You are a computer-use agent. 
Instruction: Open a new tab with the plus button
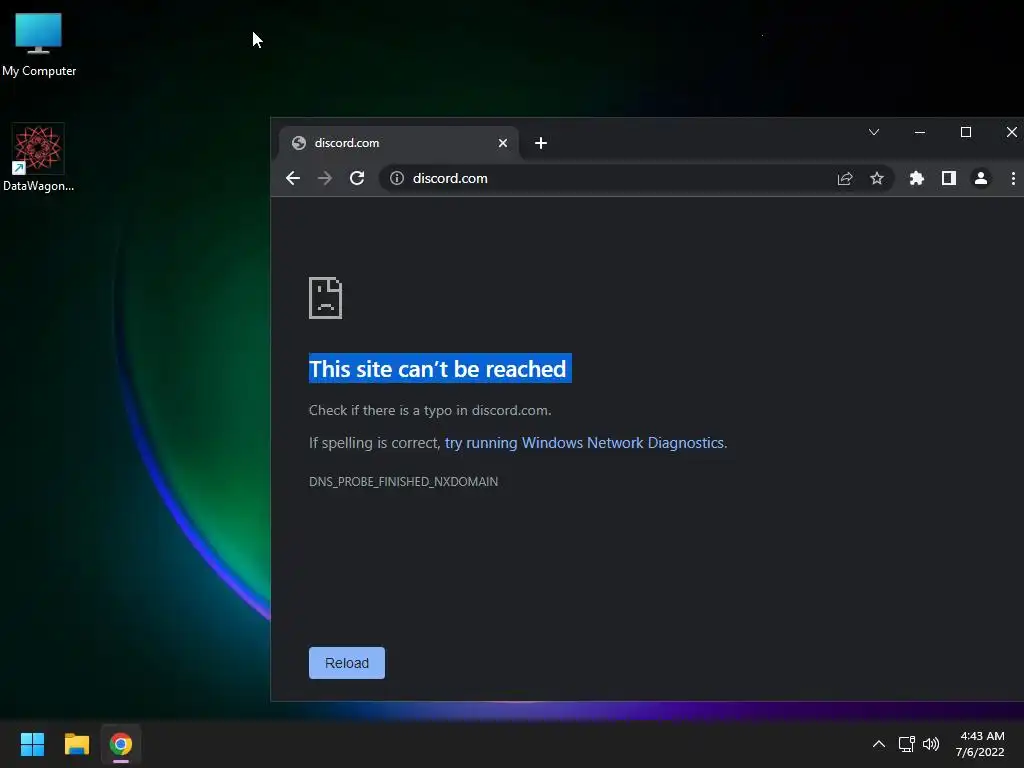541,143
